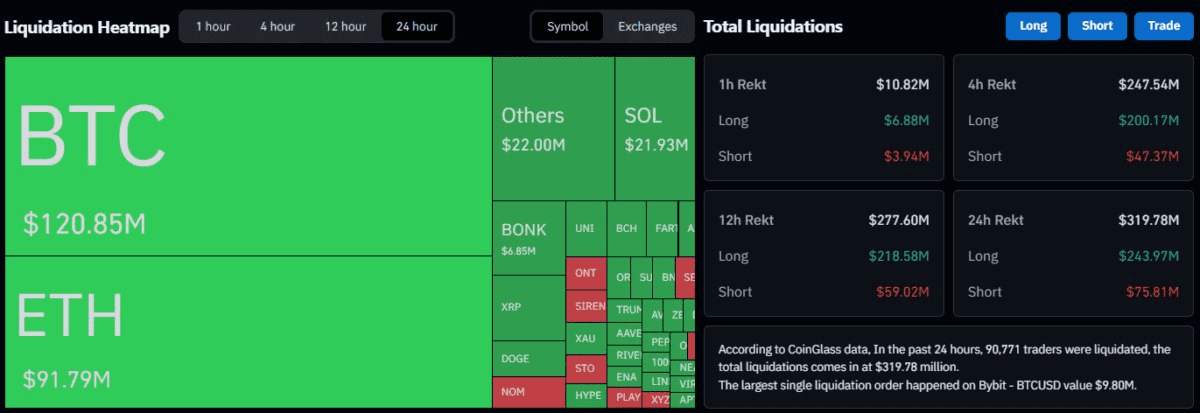The height and width of the screenshot is (413, 1200).
Task: Click the red SIREN tile
Action: [586, 305]
